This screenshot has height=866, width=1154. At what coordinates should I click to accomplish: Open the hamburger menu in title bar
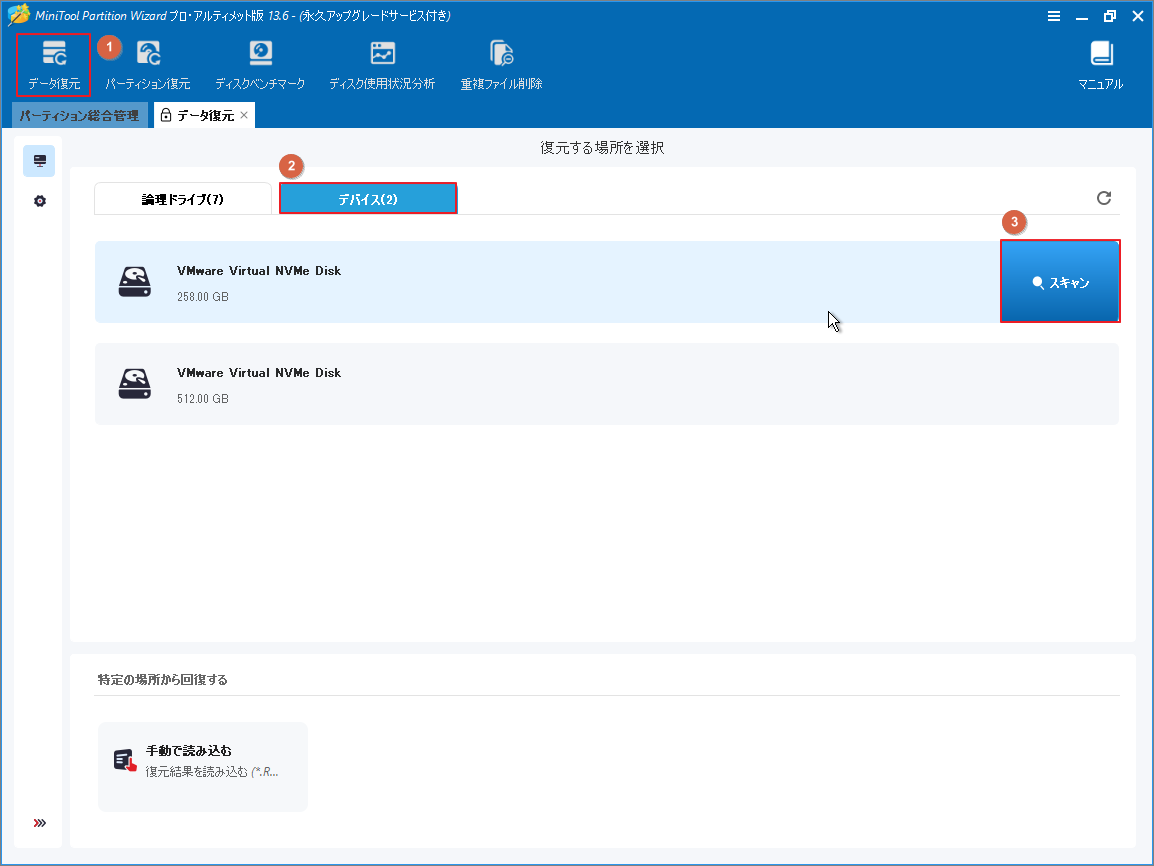click(1054, 16)
